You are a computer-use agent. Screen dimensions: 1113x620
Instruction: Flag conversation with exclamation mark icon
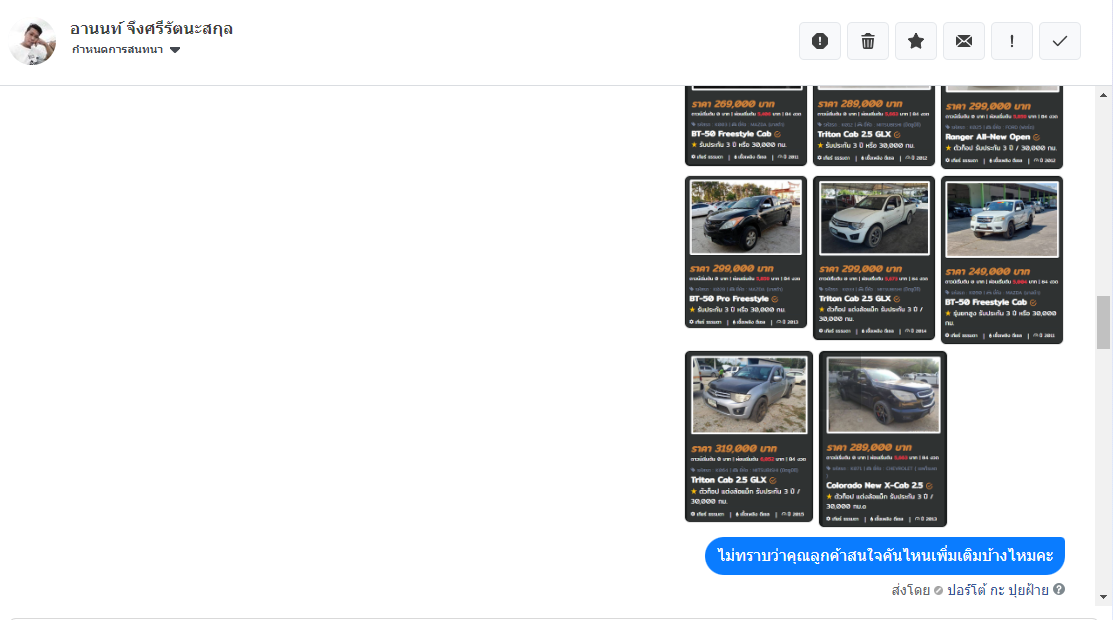coord(1011,41)
